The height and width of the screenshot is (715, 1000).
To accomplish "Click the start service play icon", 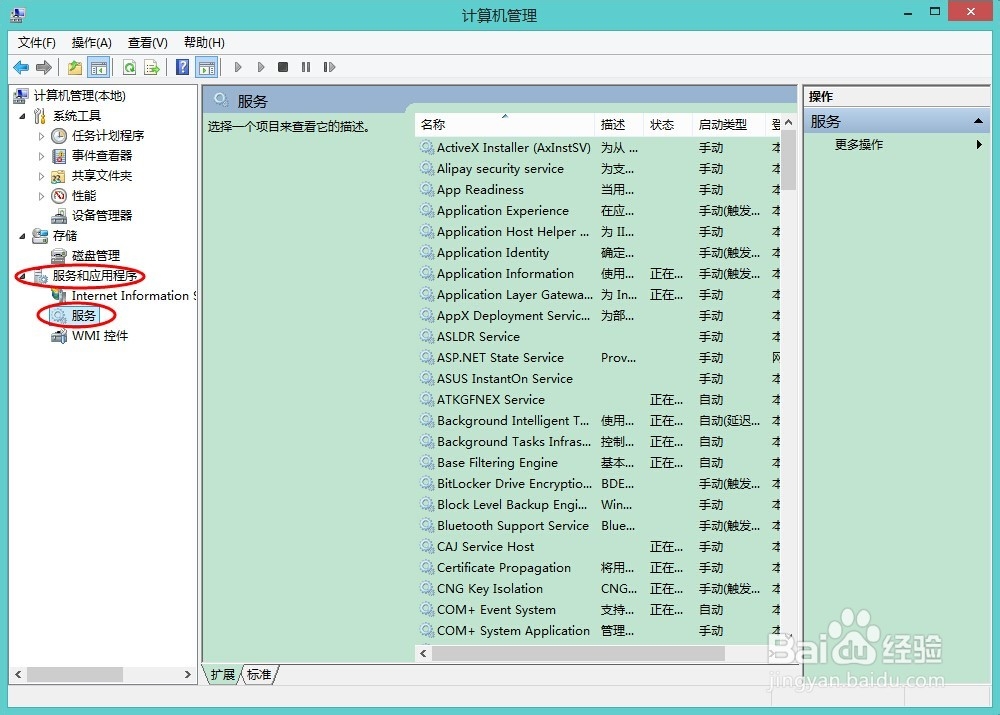I will point(237,67).
